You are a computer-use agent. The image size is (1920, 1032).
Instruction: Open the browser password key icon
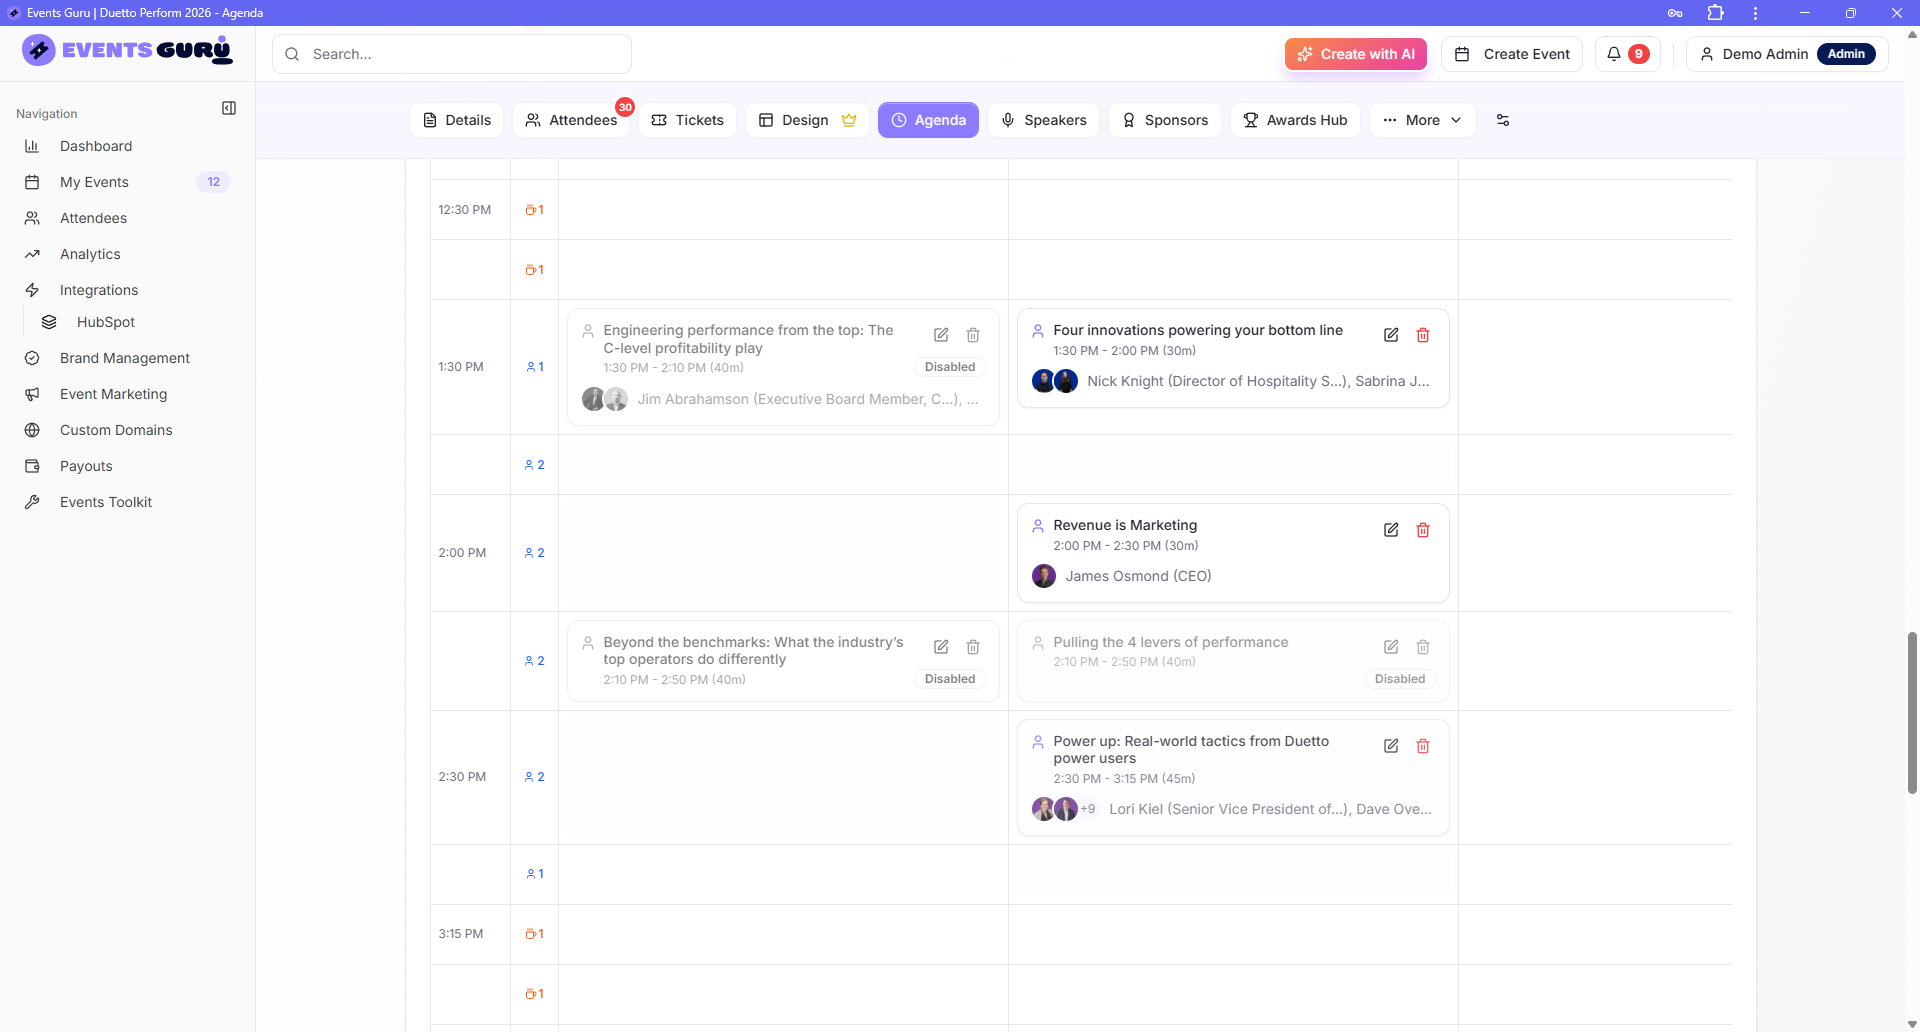pos(1675,13)
